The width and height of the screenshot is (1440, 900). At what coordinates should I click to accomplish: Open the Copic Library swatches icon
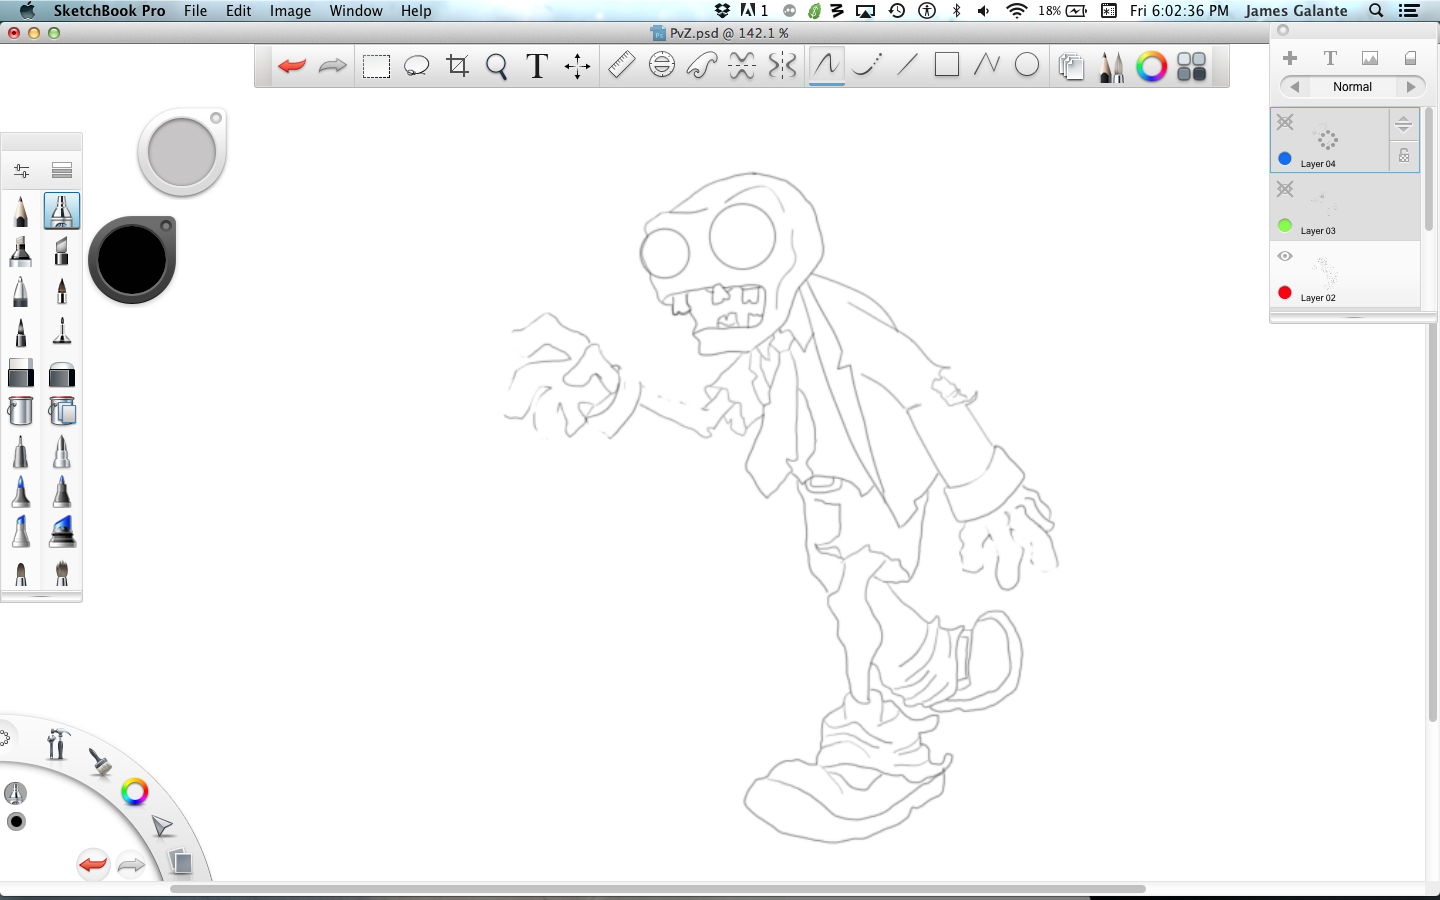[x=1192, y=67]
